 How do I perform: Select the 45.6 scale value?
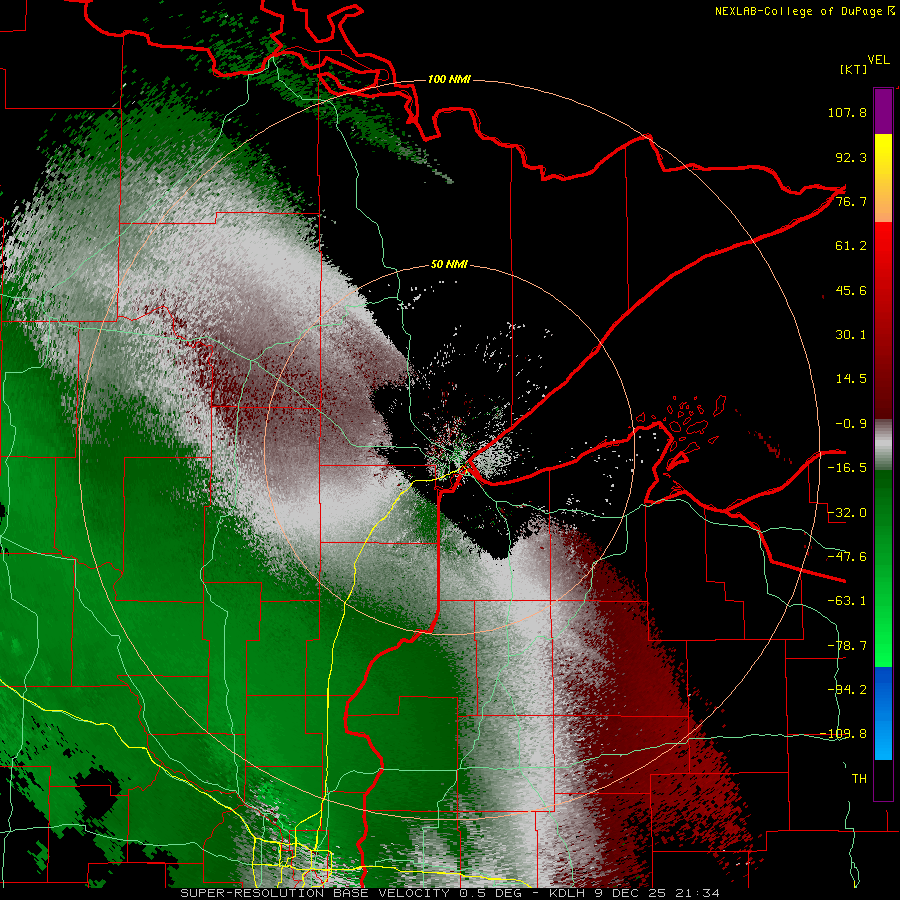(x=851, y=290)
